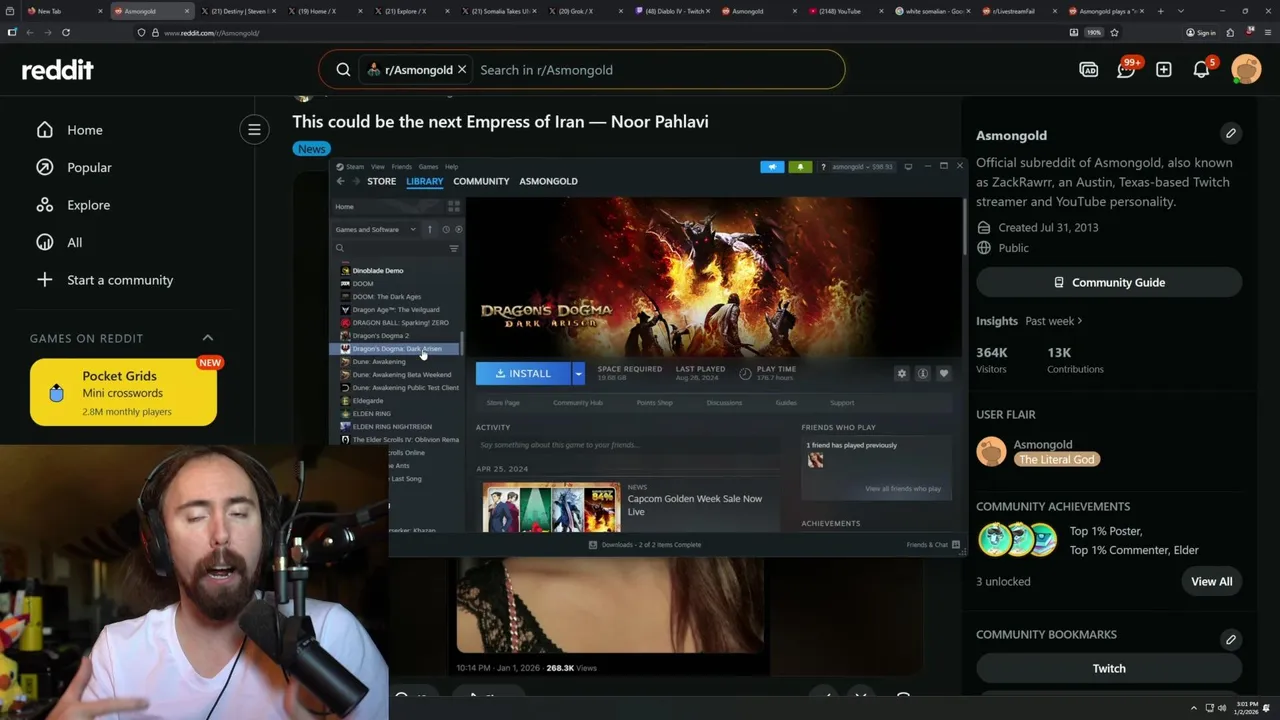This screenshot has width=1280, height=720.
Task: Toggle the Steam library collections grid view
Action: tap(453, 206)
